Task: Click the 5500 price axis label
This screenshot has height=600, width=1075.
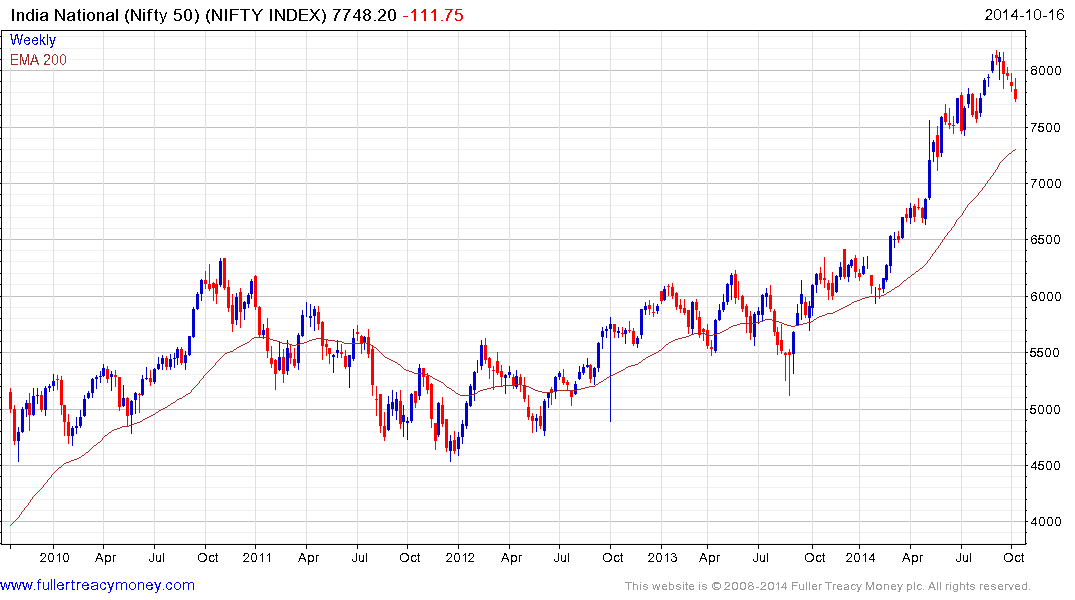Action: tap(1045, 353)
